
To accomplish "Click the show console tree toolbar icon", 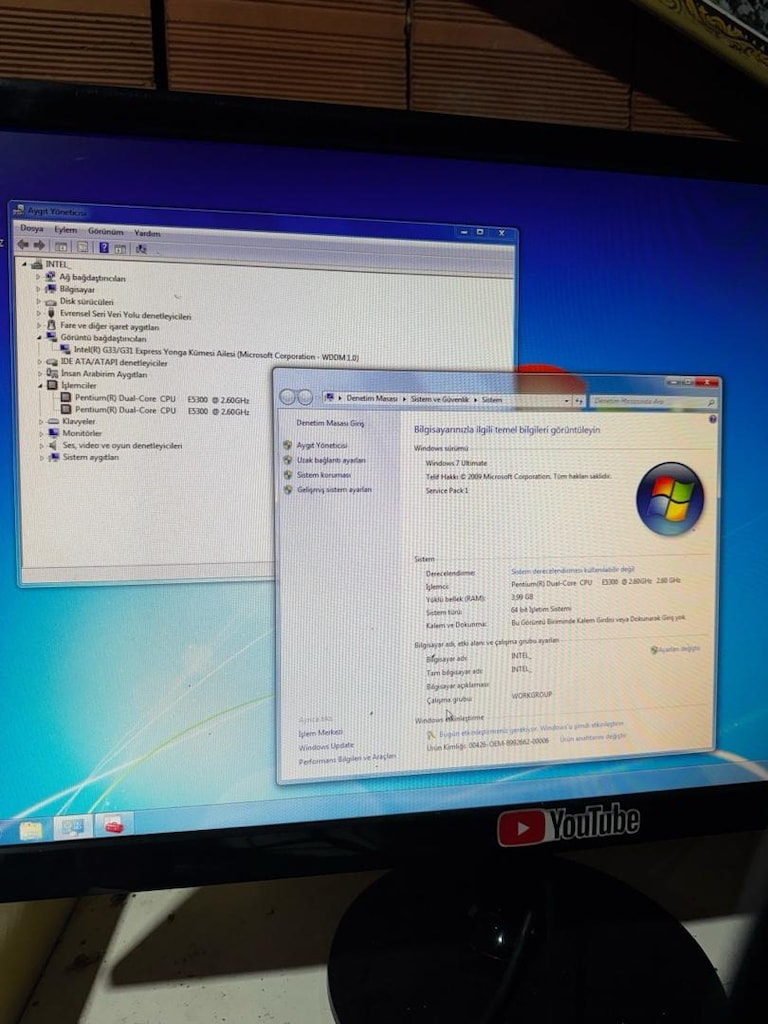I will pos(61,247).
